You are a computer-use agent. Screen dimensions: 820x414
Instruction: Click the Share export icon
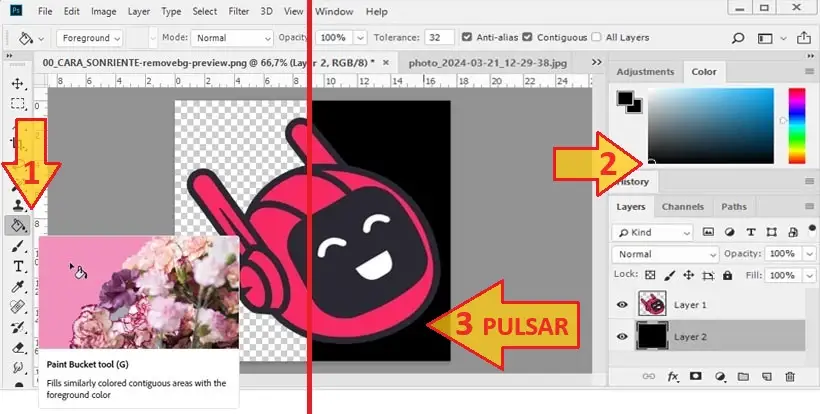pos(803,38)
